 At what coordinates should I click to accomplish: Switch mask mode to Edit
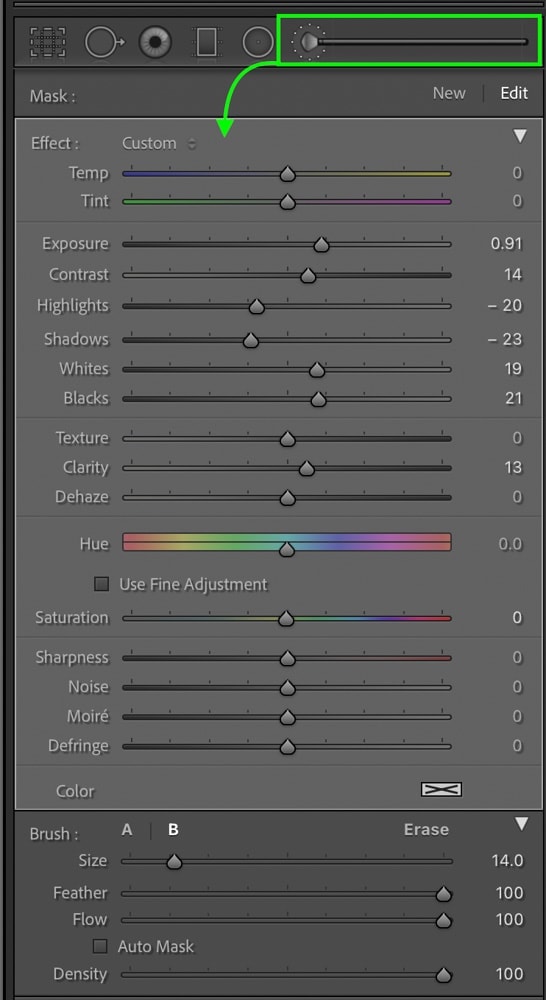point(514,93)
